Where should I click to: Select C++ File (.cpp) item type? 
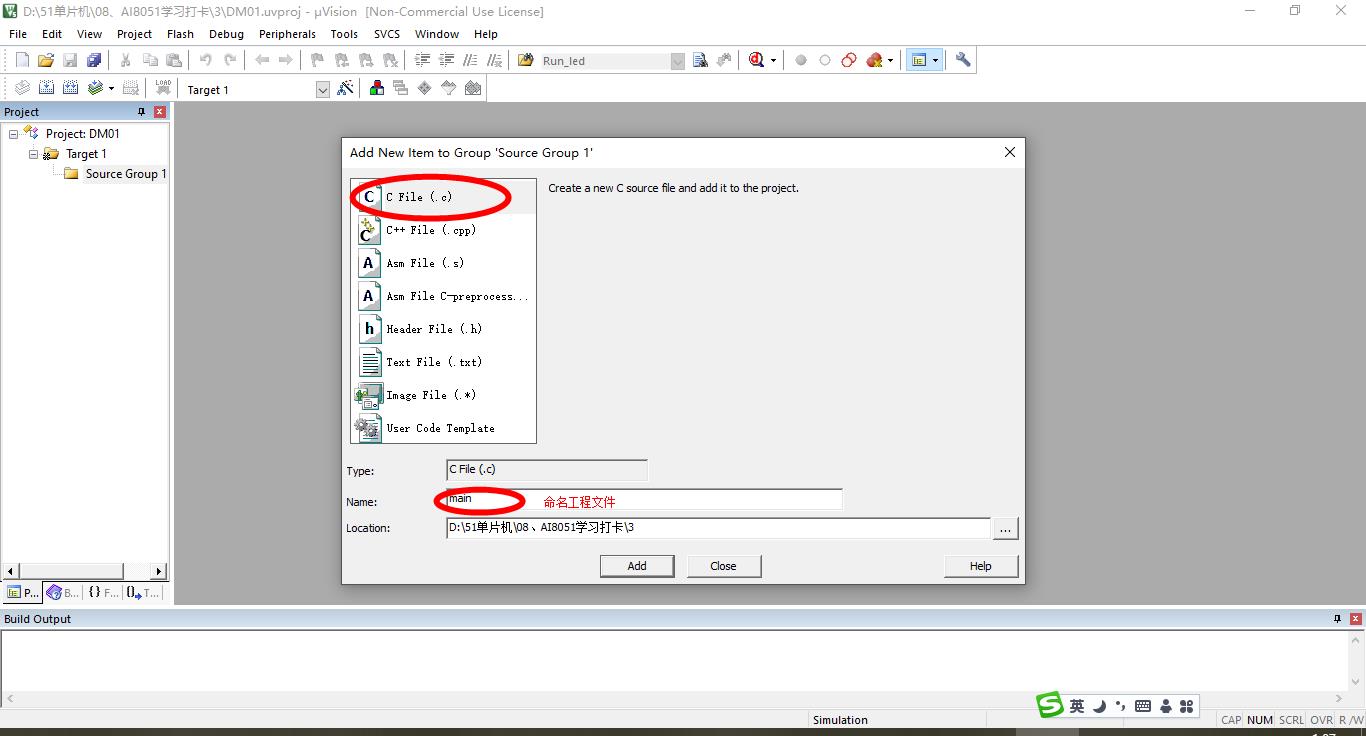445,230
